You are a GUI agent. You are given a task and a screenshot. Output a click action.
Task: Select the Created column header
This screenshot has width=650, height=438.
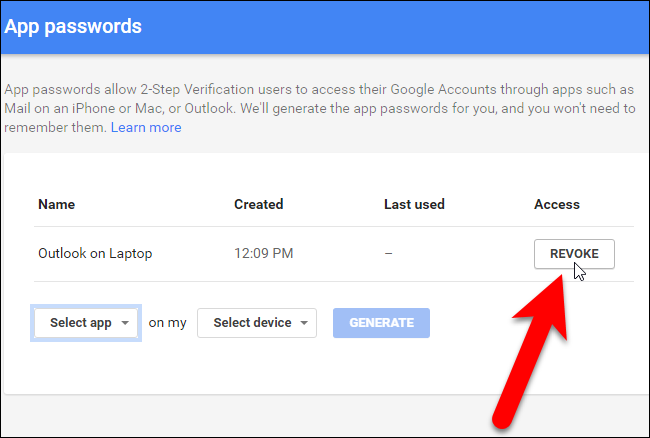pos(258,204)
